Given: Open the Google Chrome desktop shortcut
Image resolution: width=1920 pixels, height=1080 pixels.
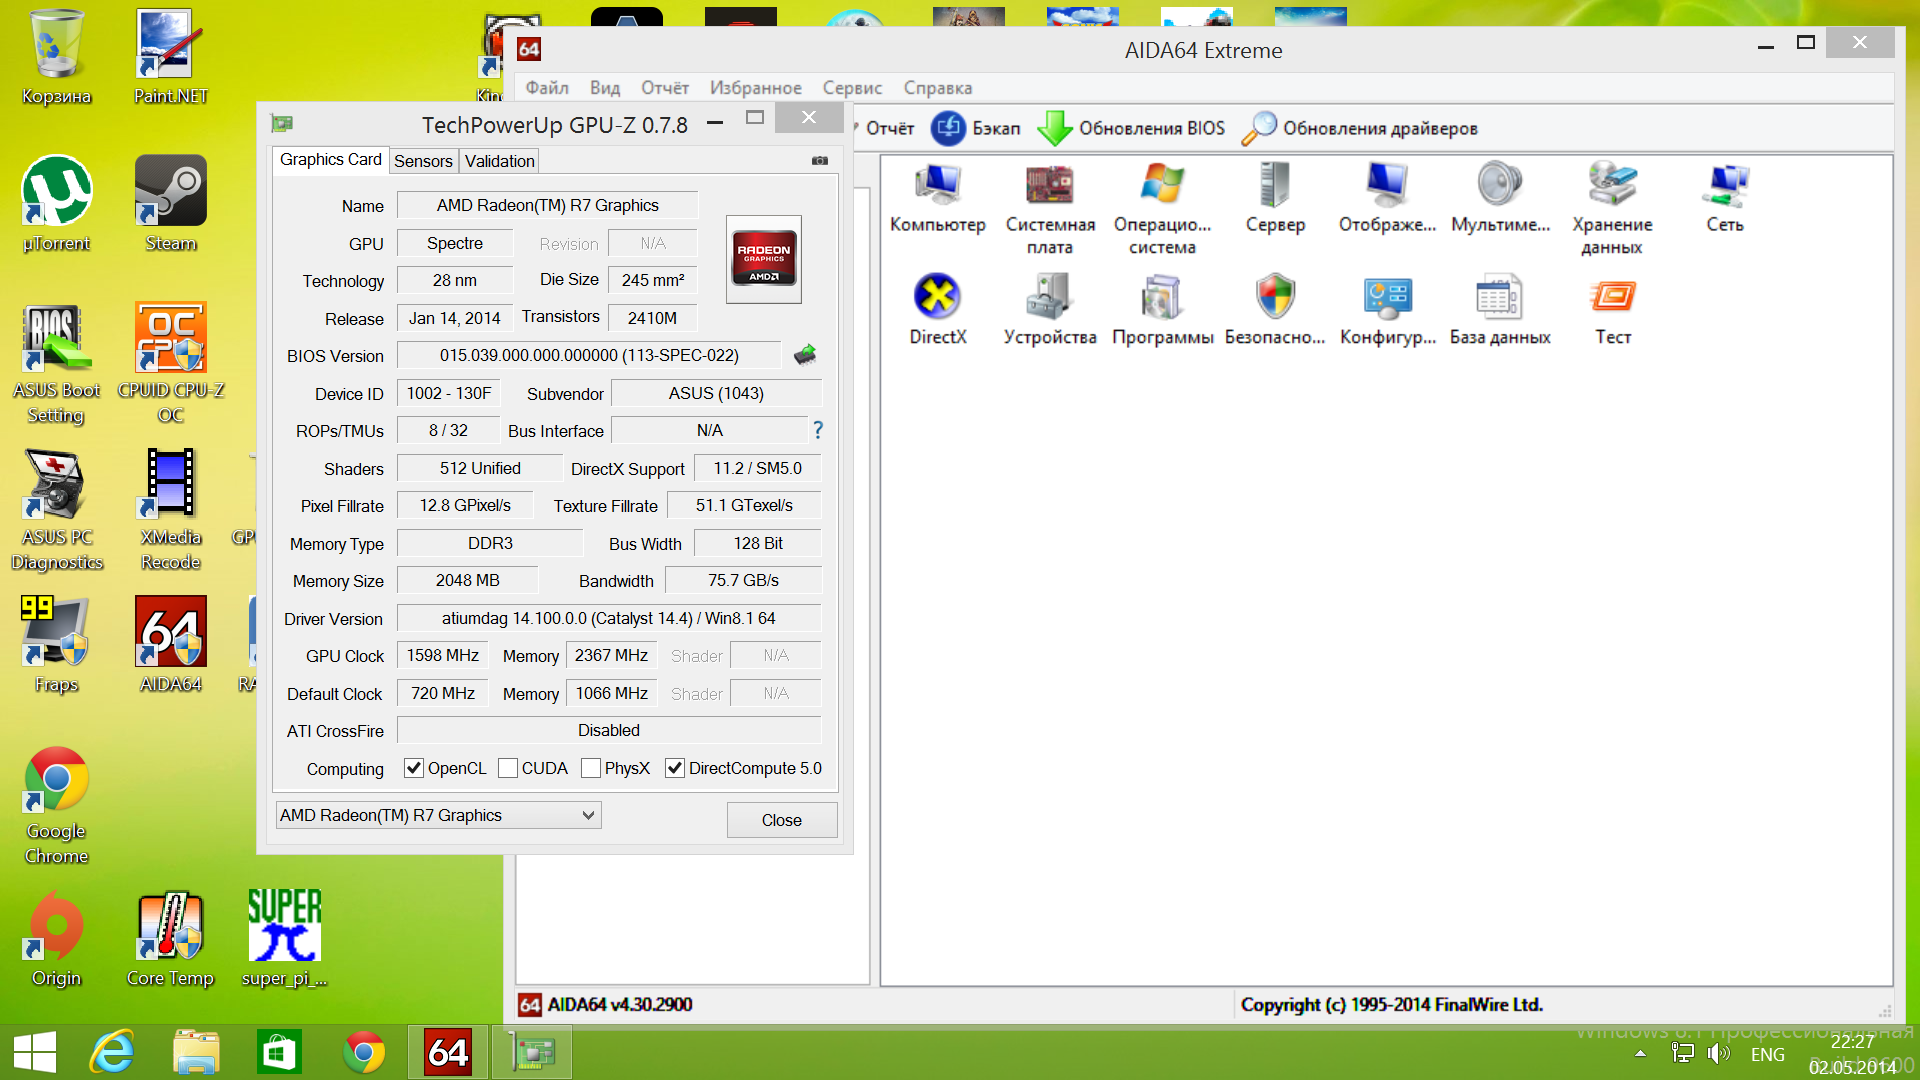Looking at the screenshot, I should point(57,806).
